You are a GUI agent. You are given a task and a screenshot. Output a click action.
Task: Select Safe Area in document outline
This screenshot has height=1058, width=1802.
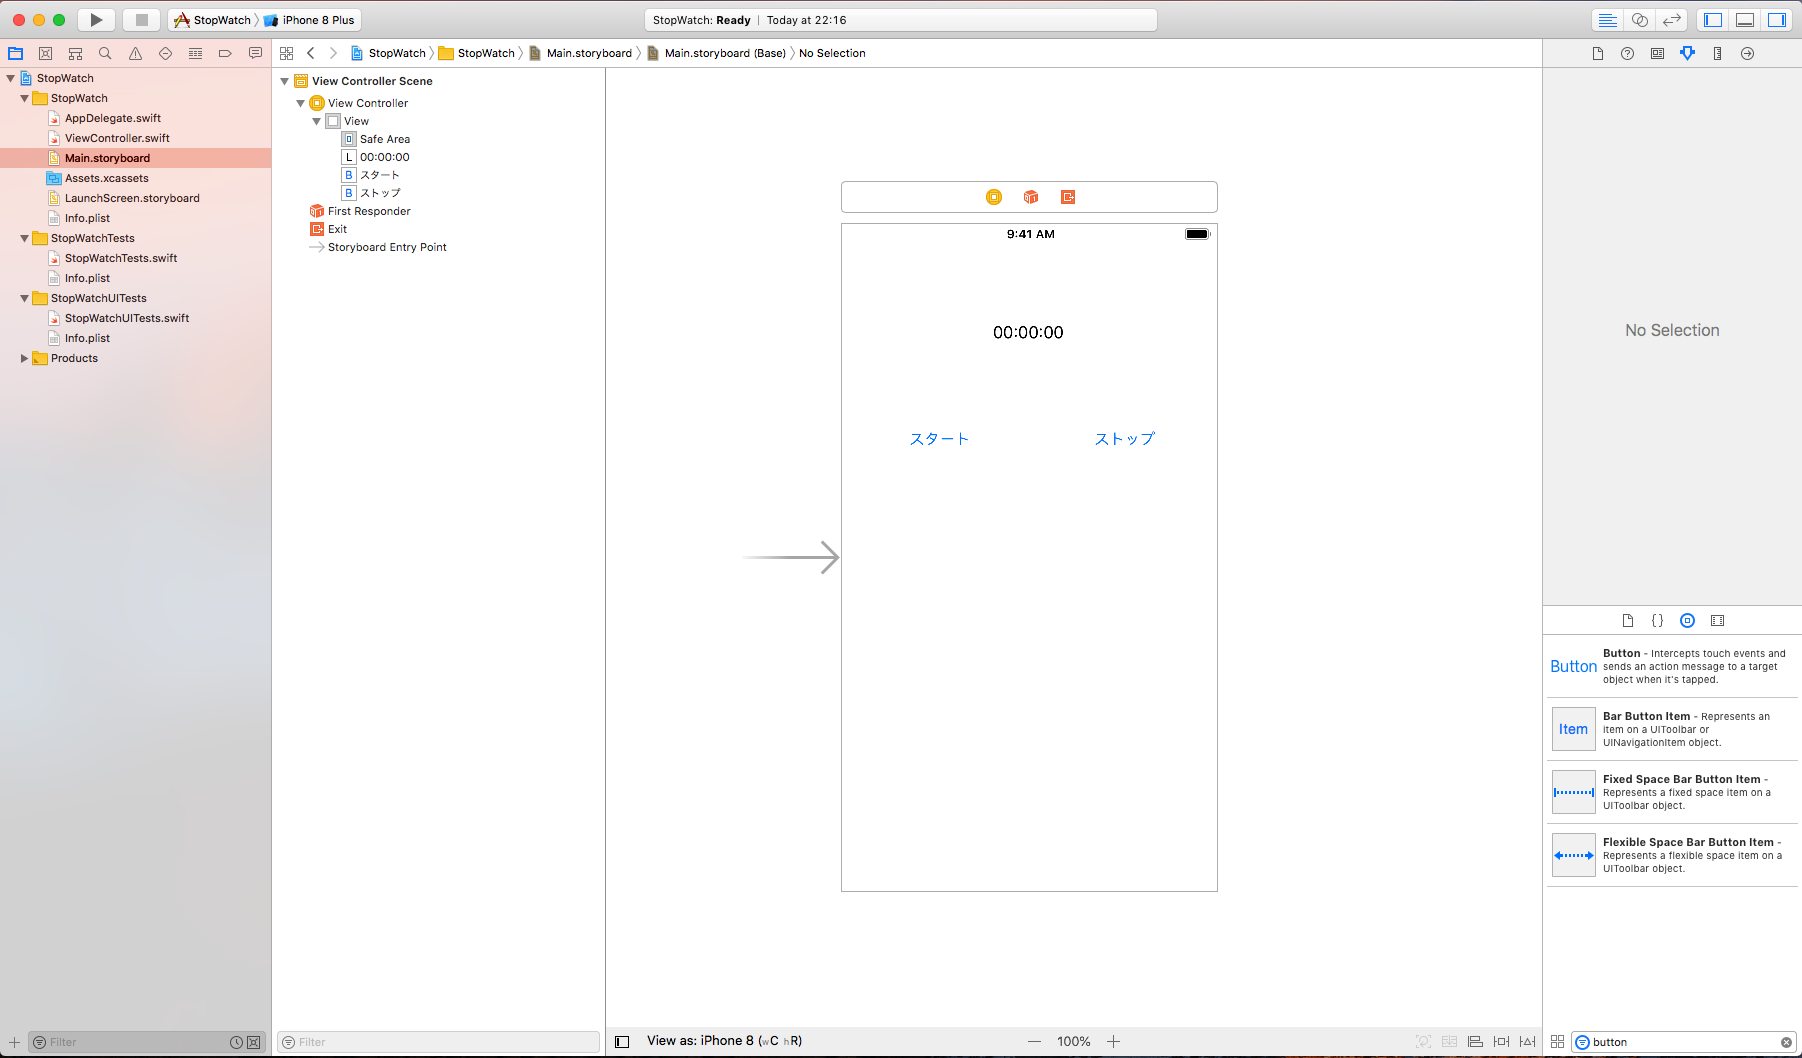coord(384,139)
